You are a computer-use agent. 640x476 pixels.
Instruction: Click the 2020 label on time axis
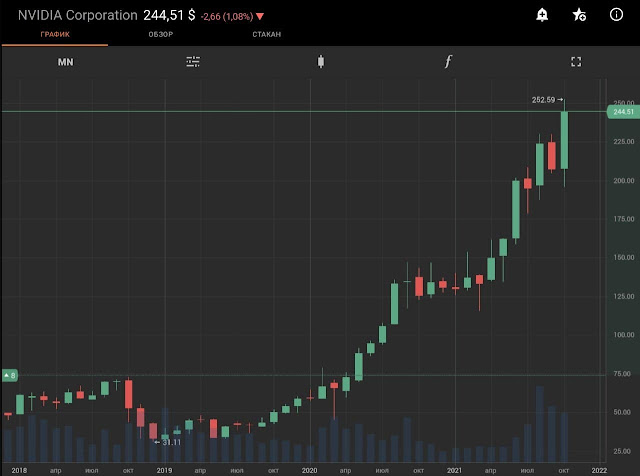click(x=309, y=470)
